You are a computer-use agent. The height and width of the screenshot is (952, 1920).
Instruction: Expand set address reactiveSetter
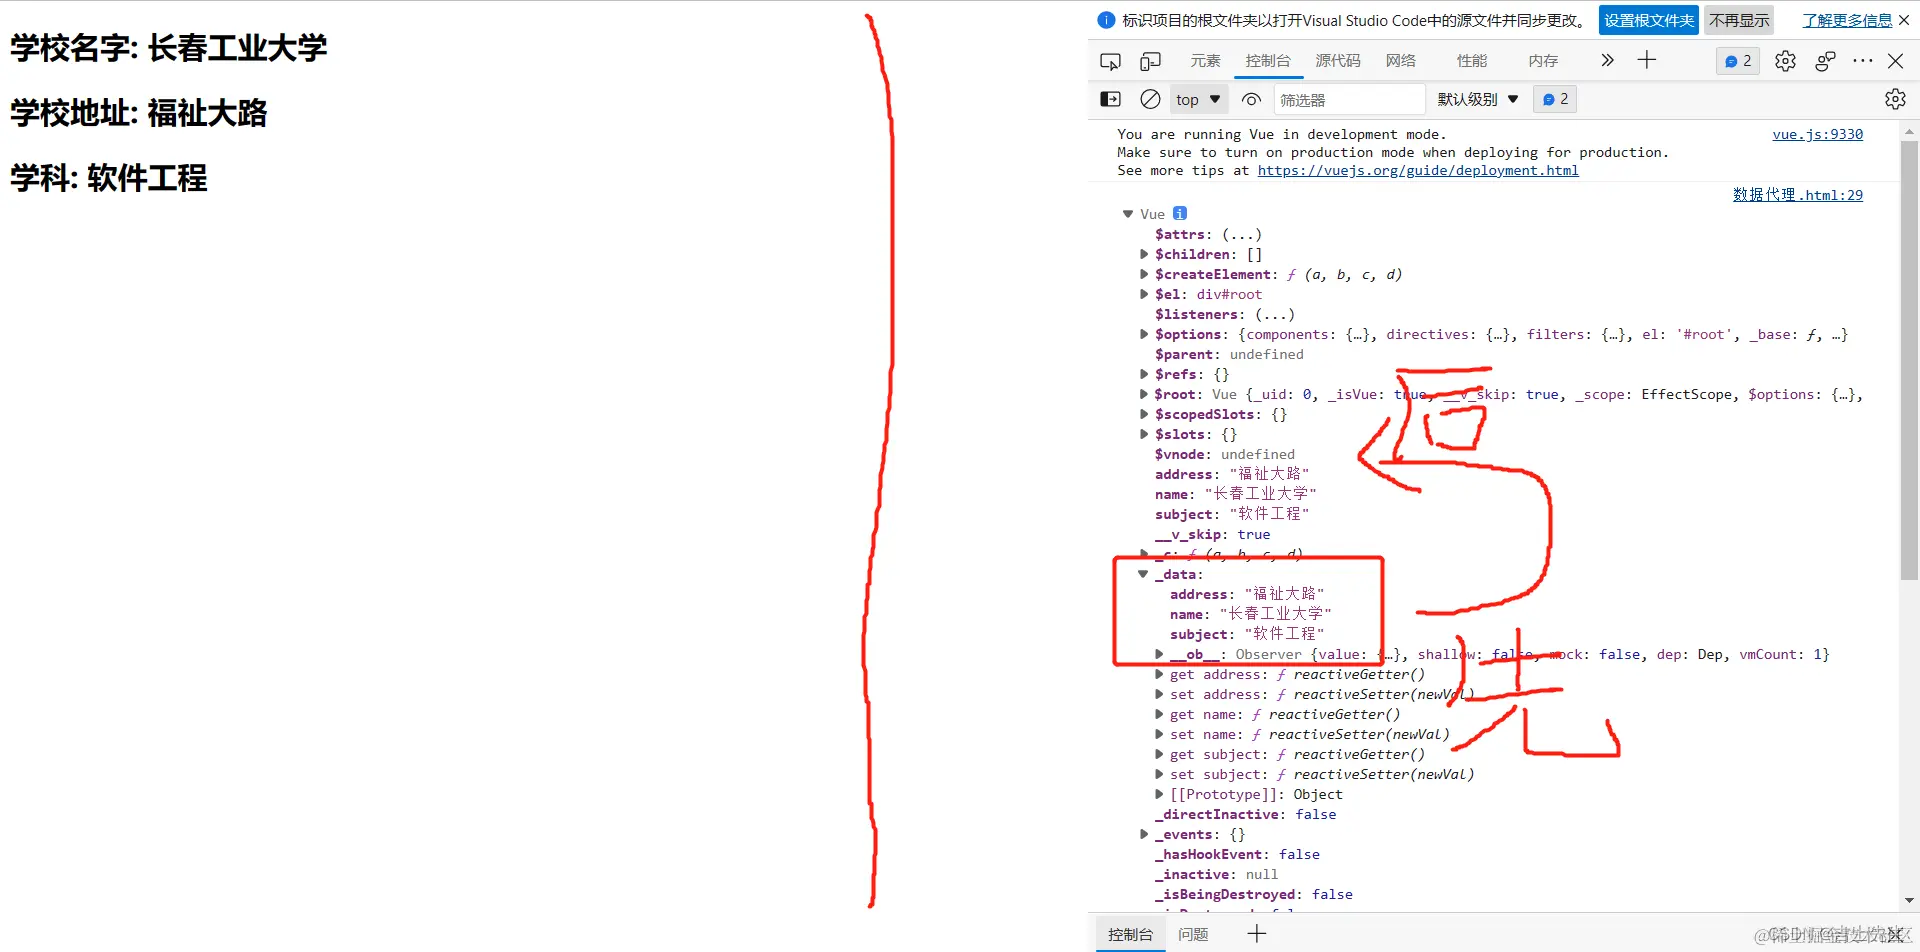click(x=1159, y=694)
